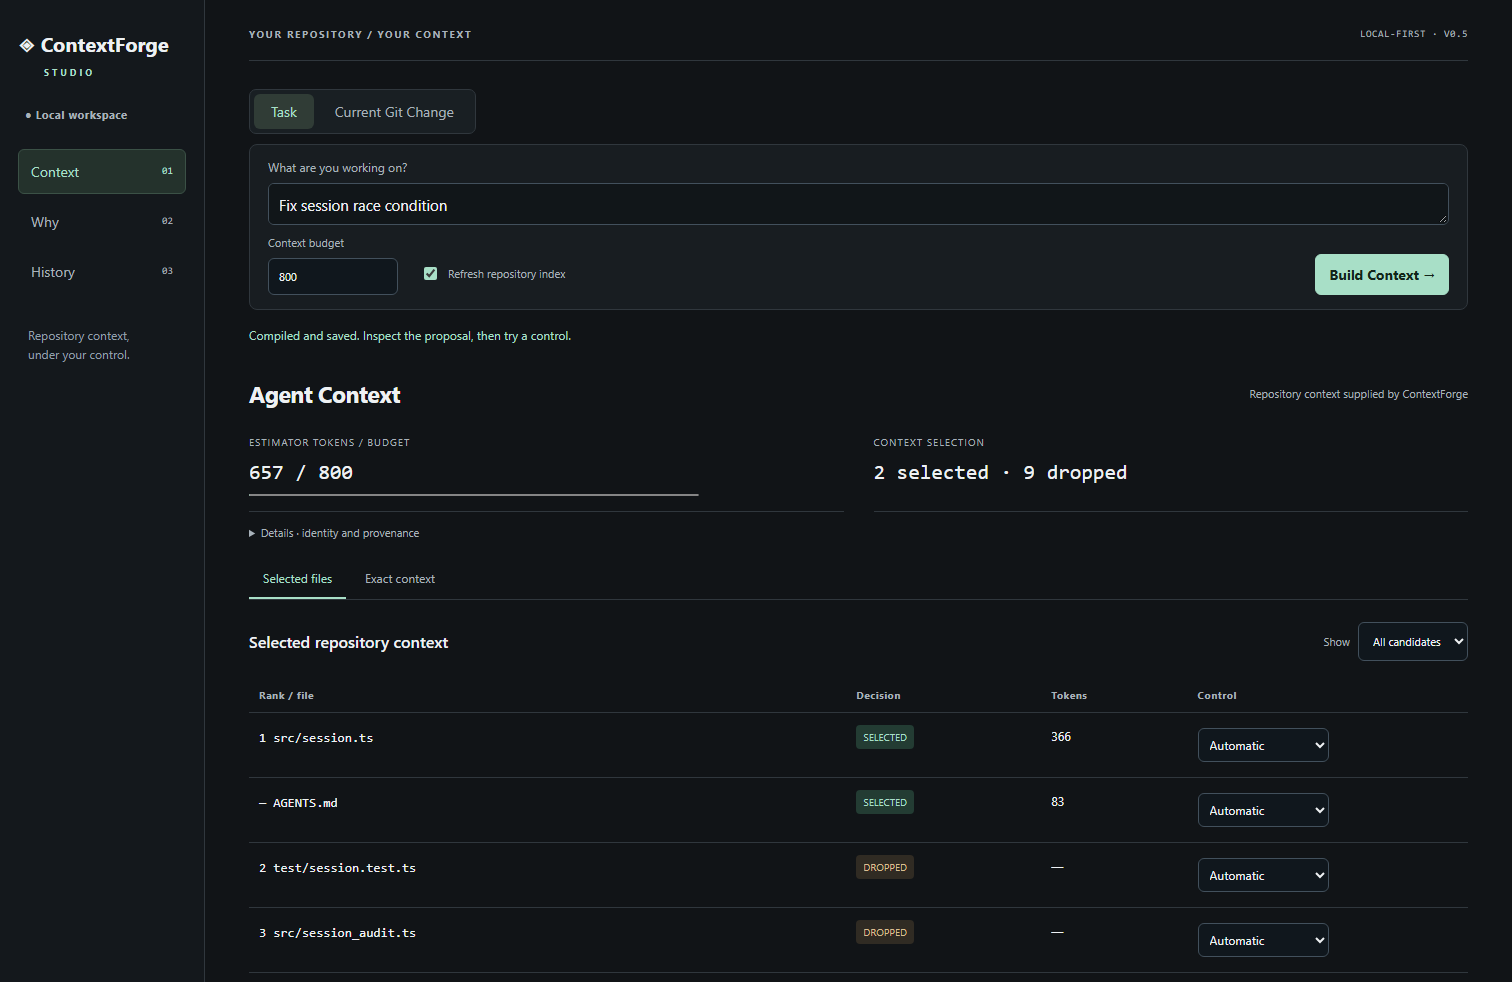Click the token budget progress bar
The height and width of the screenshot is (982, 1512).
click(x=473, y=495)
